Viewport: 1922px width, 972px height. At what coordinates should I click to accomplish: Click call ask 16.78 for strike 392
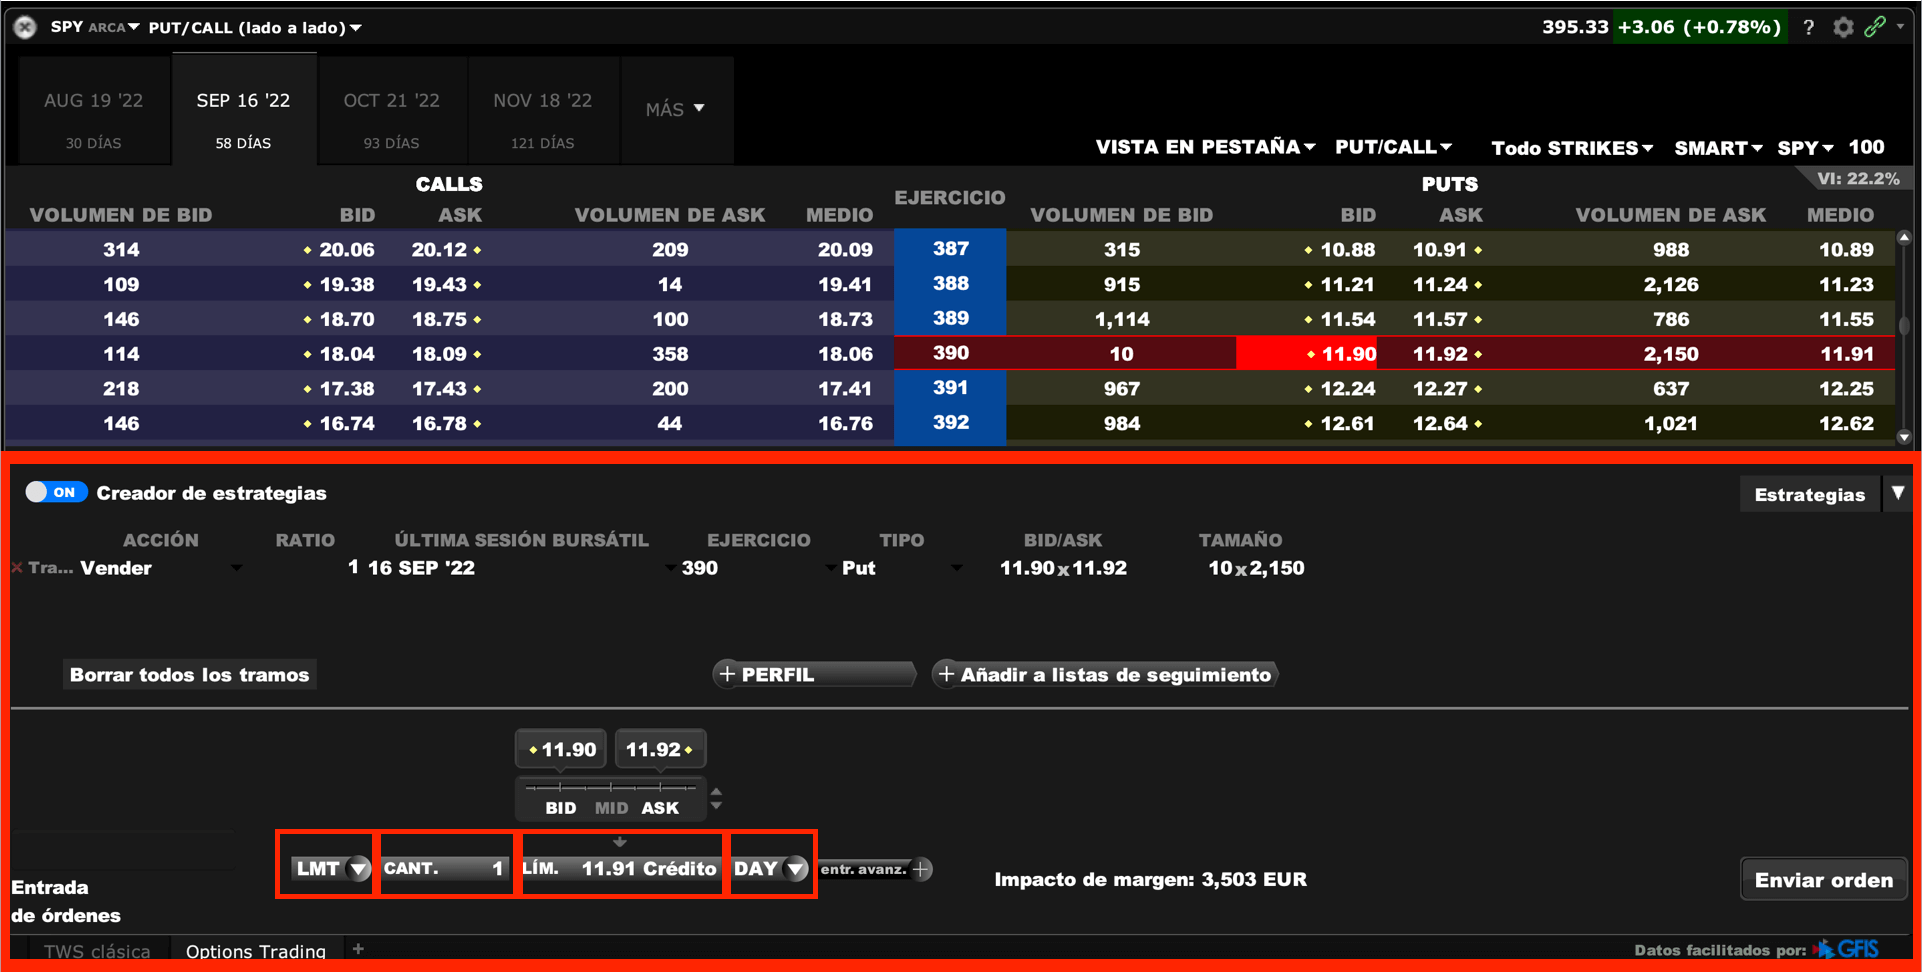[x=440, y=424]
